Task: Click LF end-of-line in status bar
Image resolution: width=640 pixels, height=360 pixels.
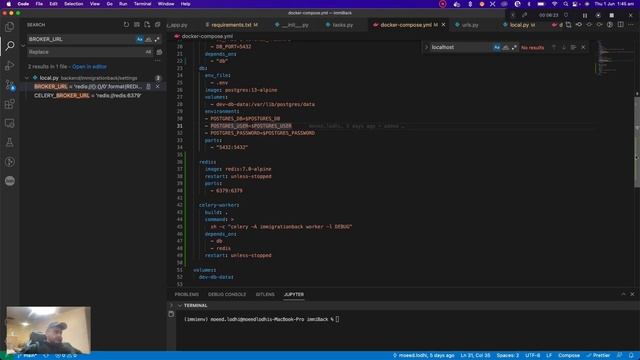Action: click(x=549, y=356)
